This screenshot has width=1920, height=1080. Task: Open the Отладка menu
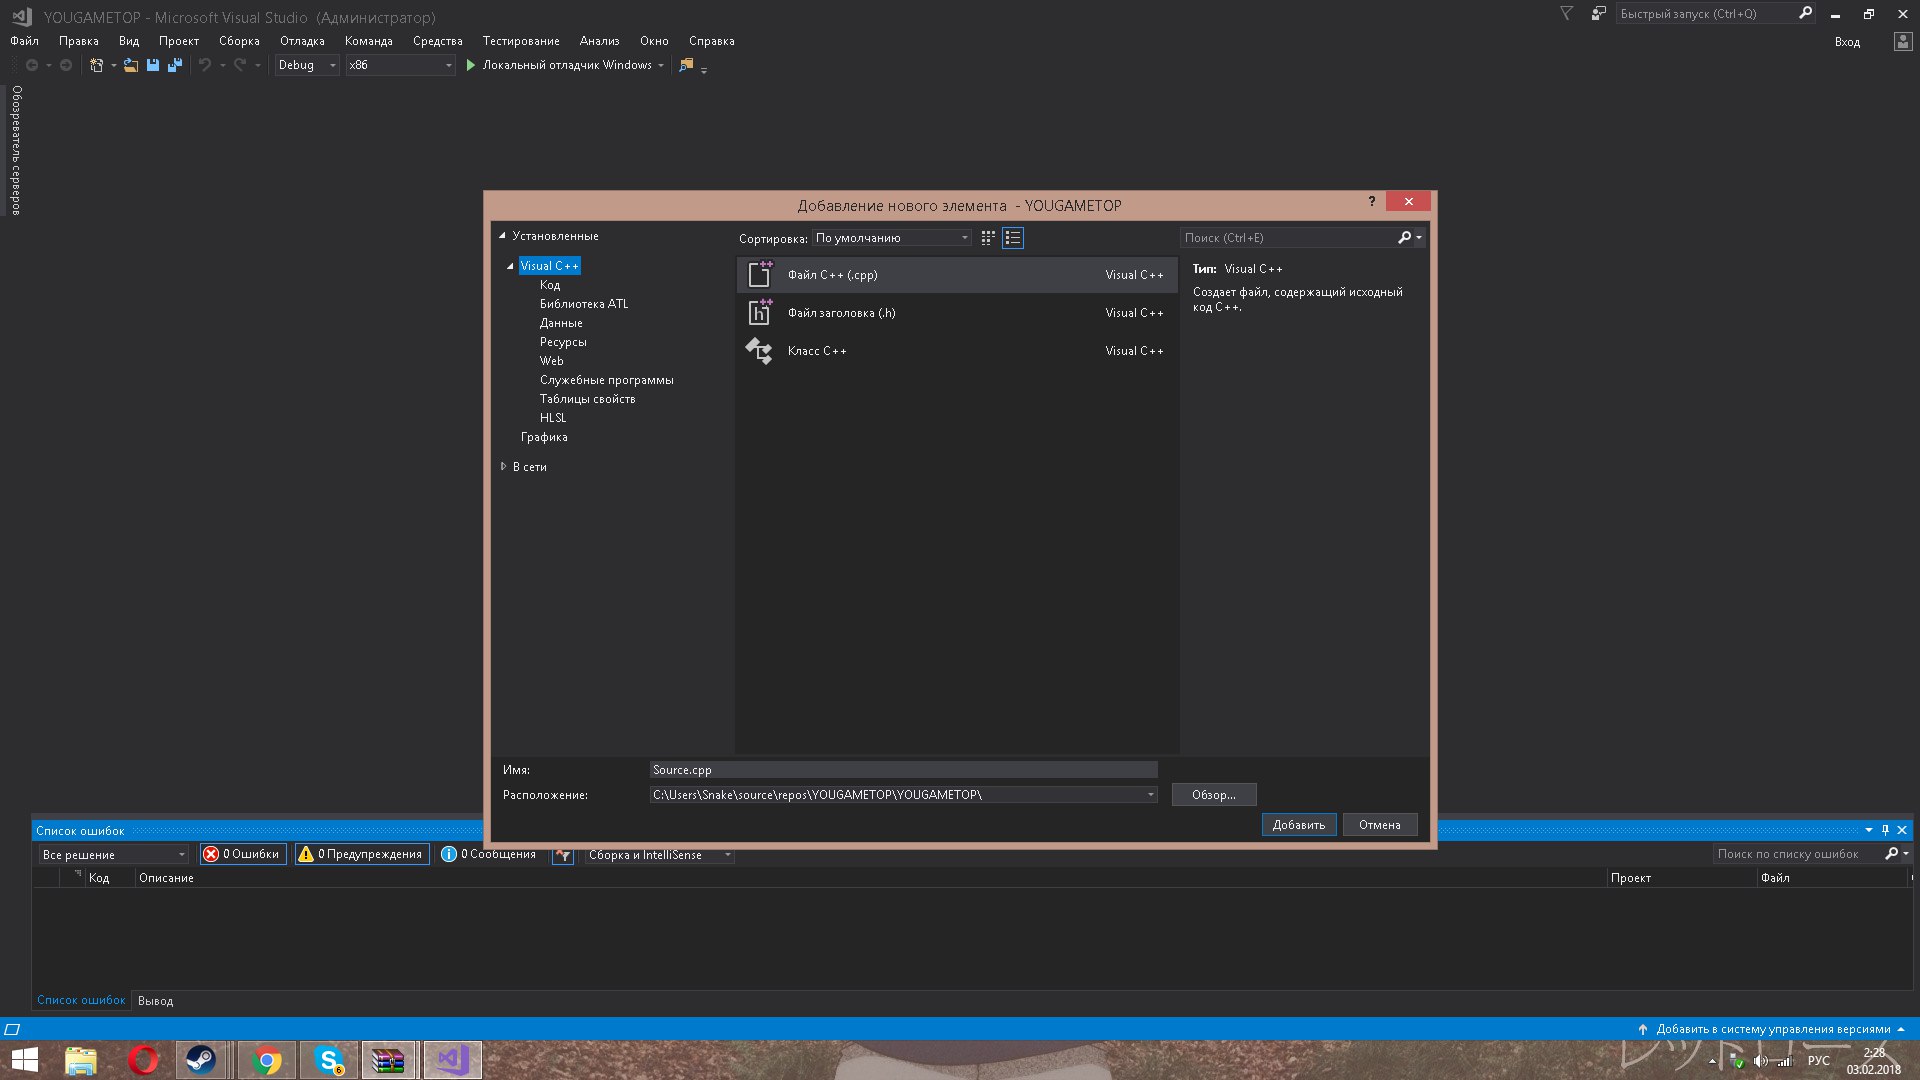pyautogui.click(x=302, y=41)
